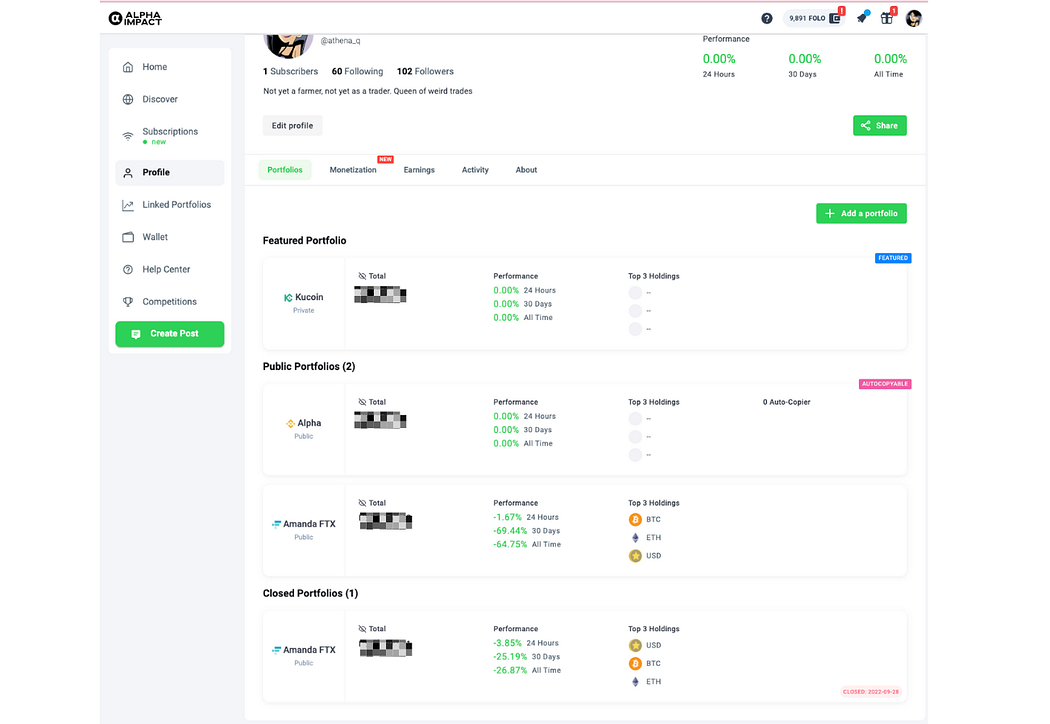Click the BTC coin icon in closed portfolio
Viewport: 1050px width, 724px height.
click(x=635, y=664)
